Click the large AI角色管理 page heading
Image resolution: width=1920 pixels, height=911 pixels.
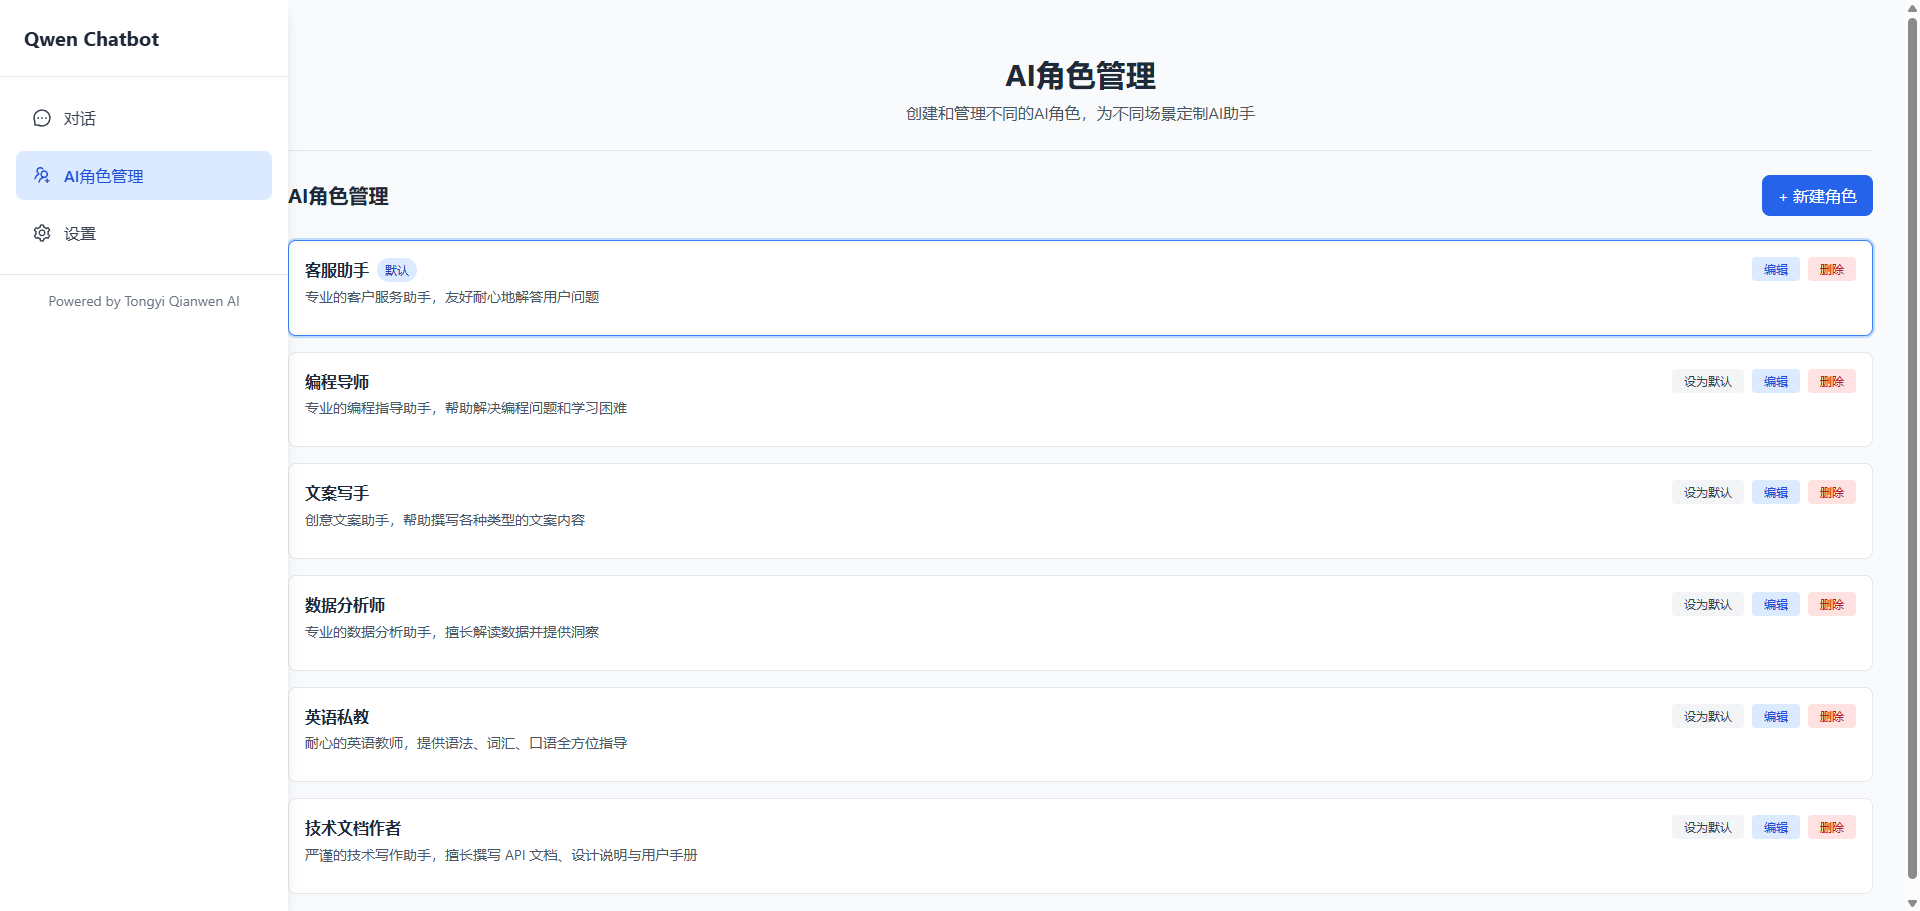(x=1080, y=75)
